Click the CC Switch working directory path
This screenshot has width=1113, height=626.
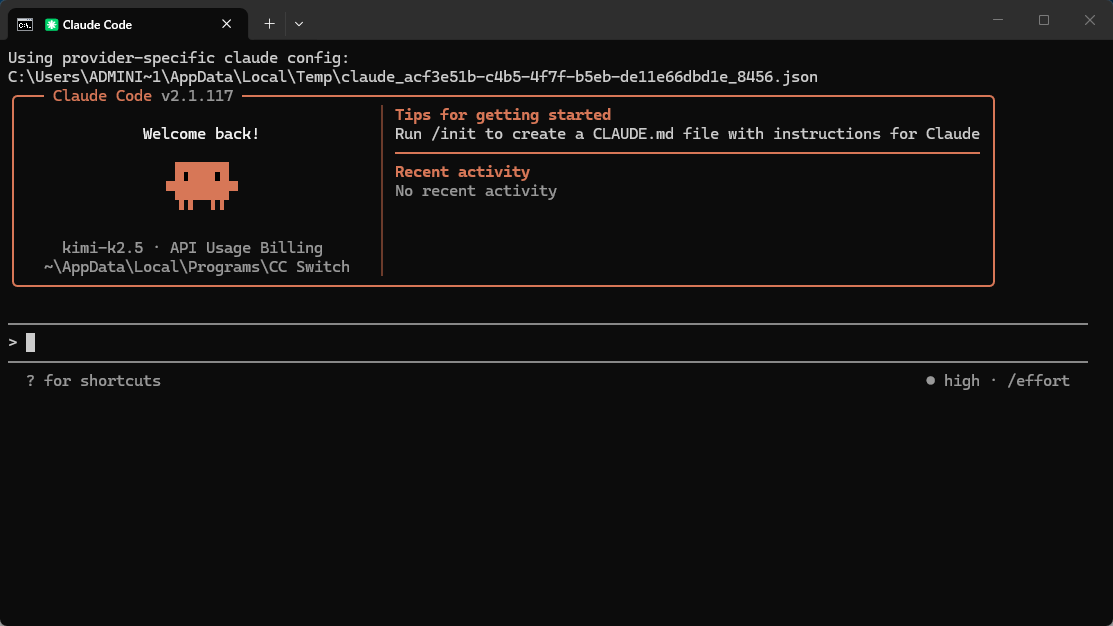[x=196, y=267]
